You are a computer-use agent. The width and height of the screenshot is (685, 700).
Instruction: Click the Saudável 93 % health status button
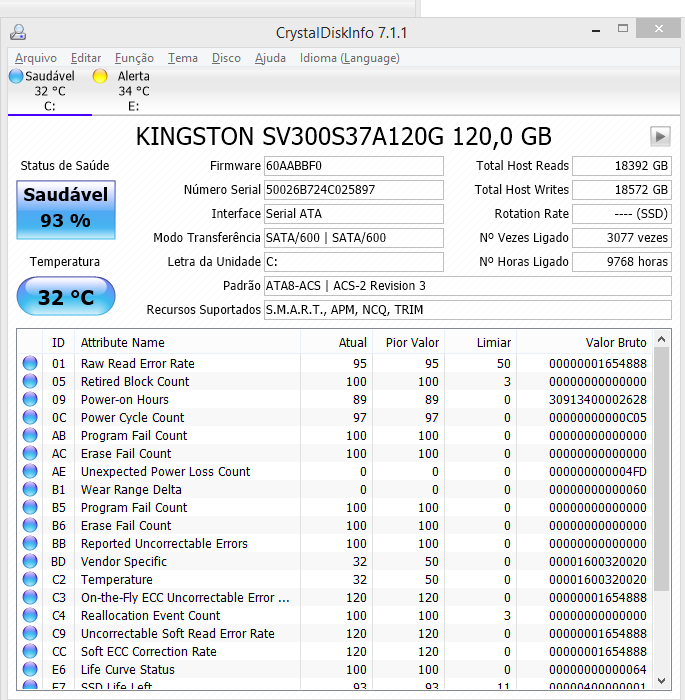point(66,208)
